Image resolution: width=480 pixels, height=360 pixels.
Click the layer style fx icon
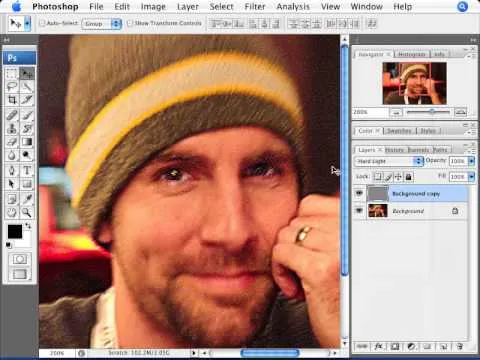point(379,347)
